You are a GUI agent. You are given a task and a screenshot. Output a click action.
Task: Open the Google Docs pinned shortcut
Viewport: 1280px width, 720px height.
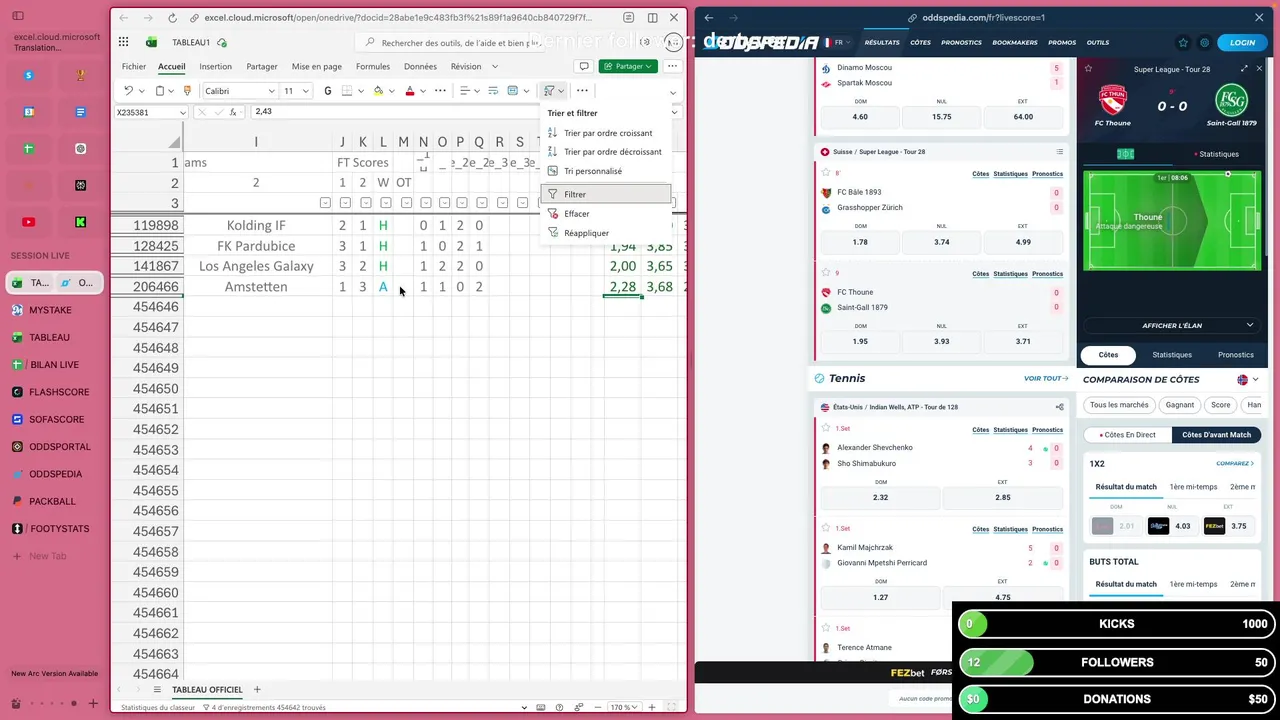click(81, 112)
